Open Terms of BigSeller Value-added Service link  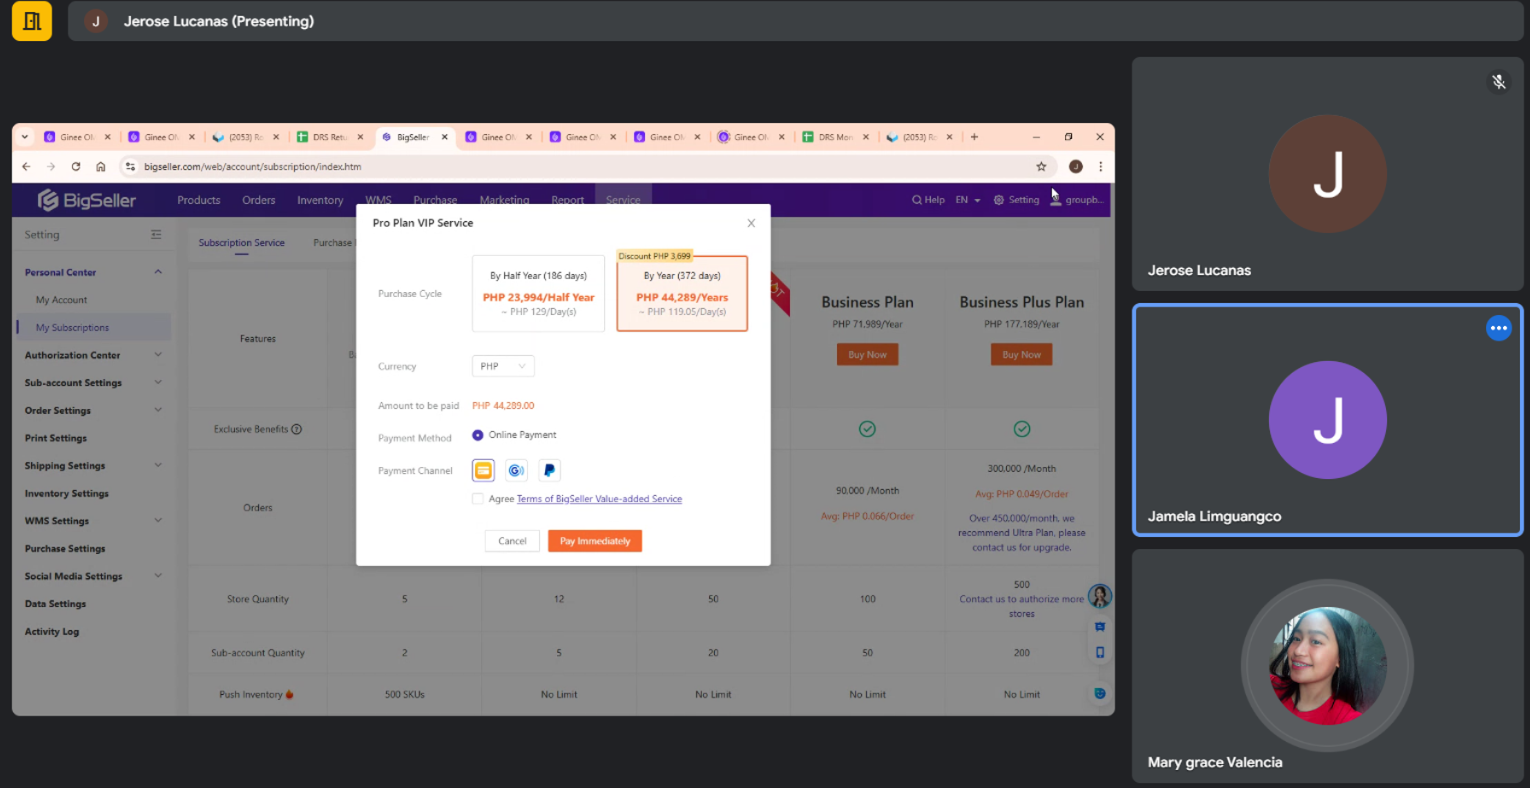tap(599, 499)
